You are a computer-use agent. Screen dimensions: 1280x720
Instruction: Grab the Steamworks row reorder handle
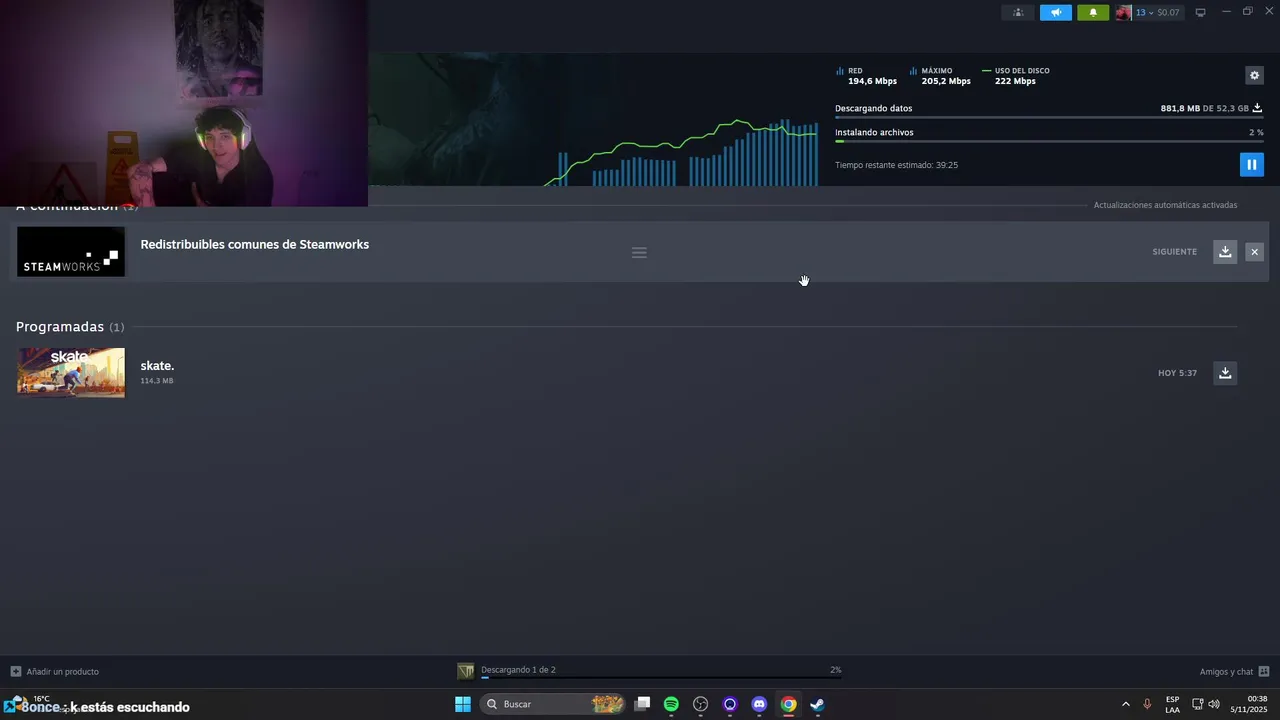[x=639, y=252]
